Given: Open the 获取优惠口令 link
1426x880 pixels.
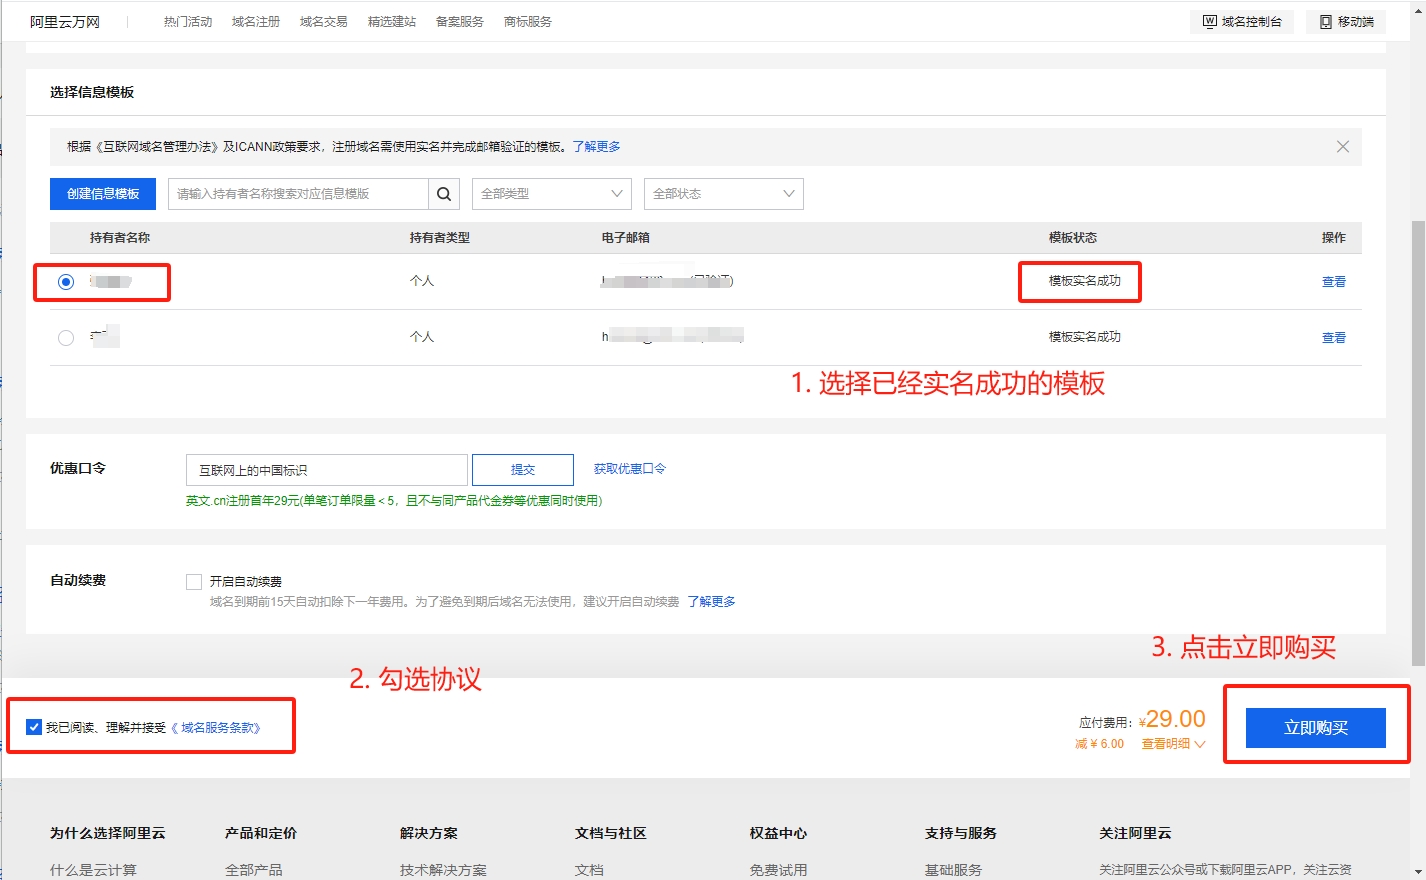Looking at the screenshot, I should [x=629, y=469].
